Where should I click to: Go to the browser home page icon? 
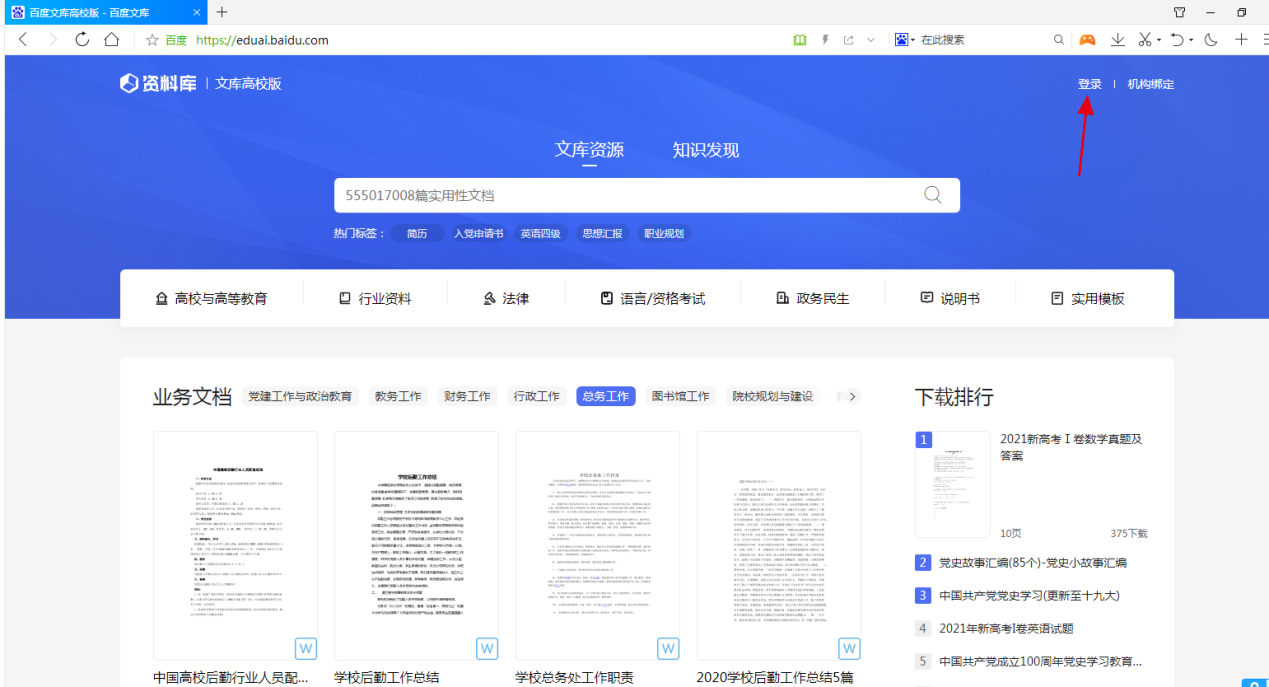click(x=112, y=40)
